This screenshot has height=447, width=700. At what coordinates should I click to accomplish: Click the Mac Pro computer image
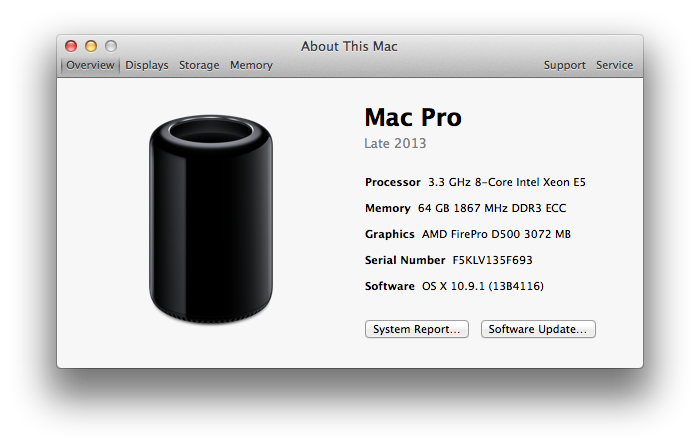(211, 219)
